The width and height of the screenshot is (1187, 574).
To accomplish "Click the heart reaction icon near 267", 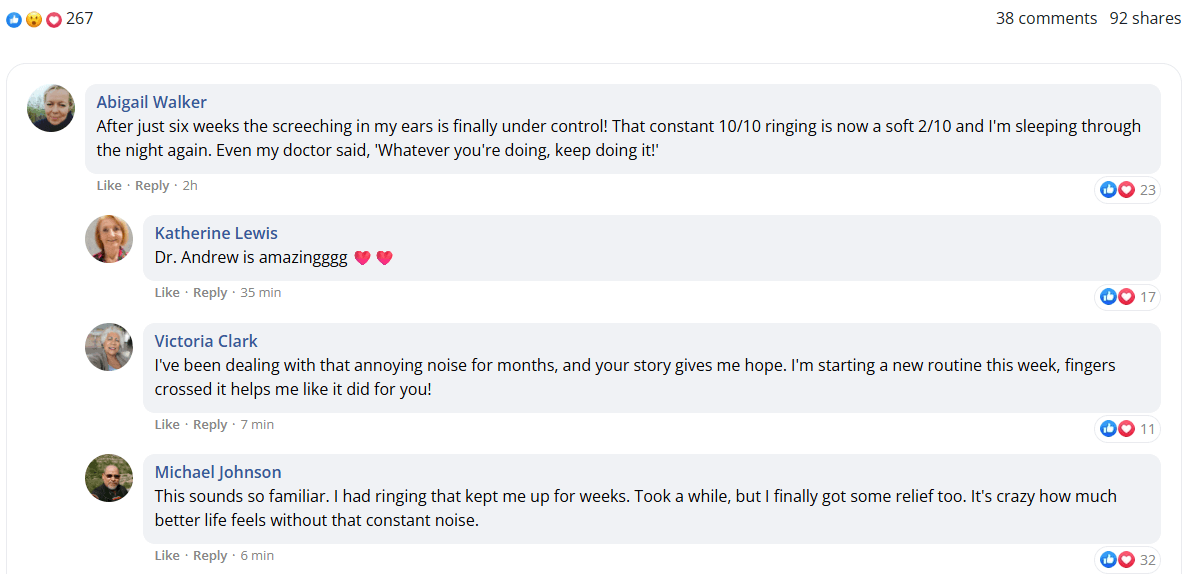I will [53, 20].
